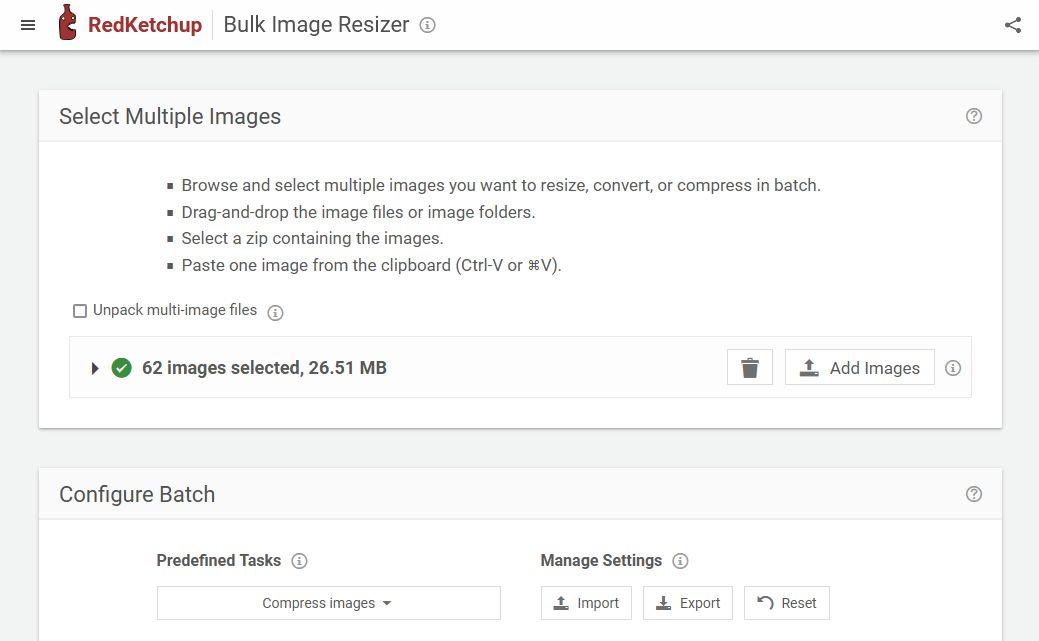Open help for the Configure Batch section
Image resolution: width=1039 pixels, height=641 pixels.
[973, 494]
